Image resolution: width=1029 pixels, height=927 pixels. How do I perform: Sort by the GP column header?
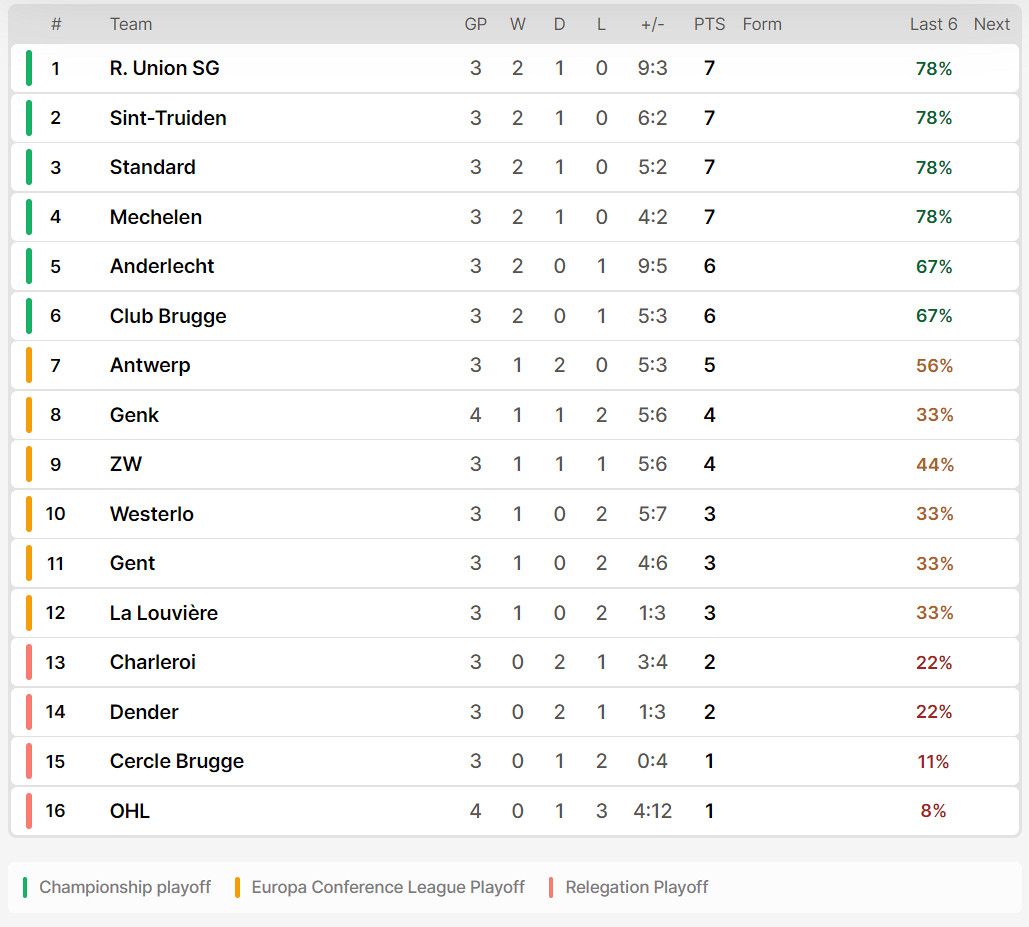476,24
